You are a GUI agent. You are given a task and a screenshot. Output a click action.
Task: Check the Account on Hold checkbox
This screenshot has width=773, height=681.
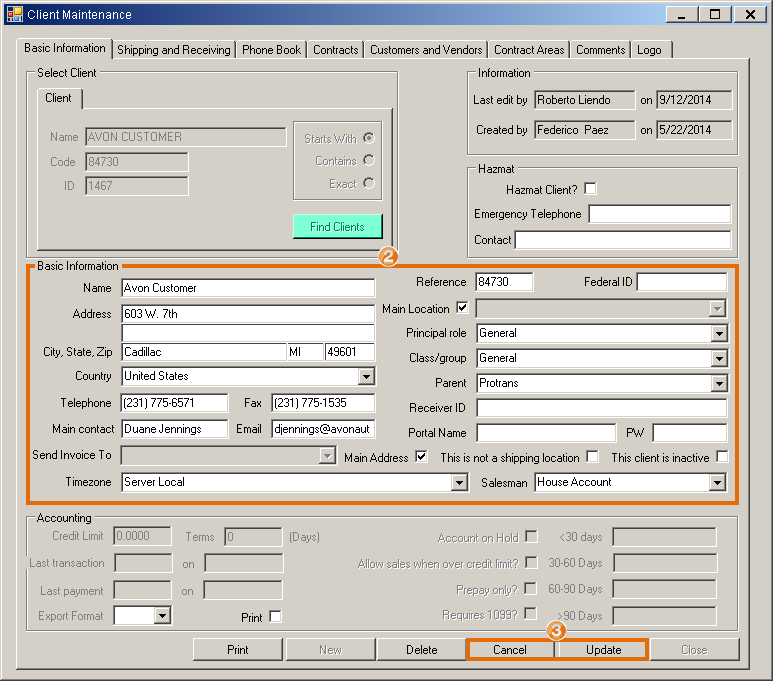point(531,537)
